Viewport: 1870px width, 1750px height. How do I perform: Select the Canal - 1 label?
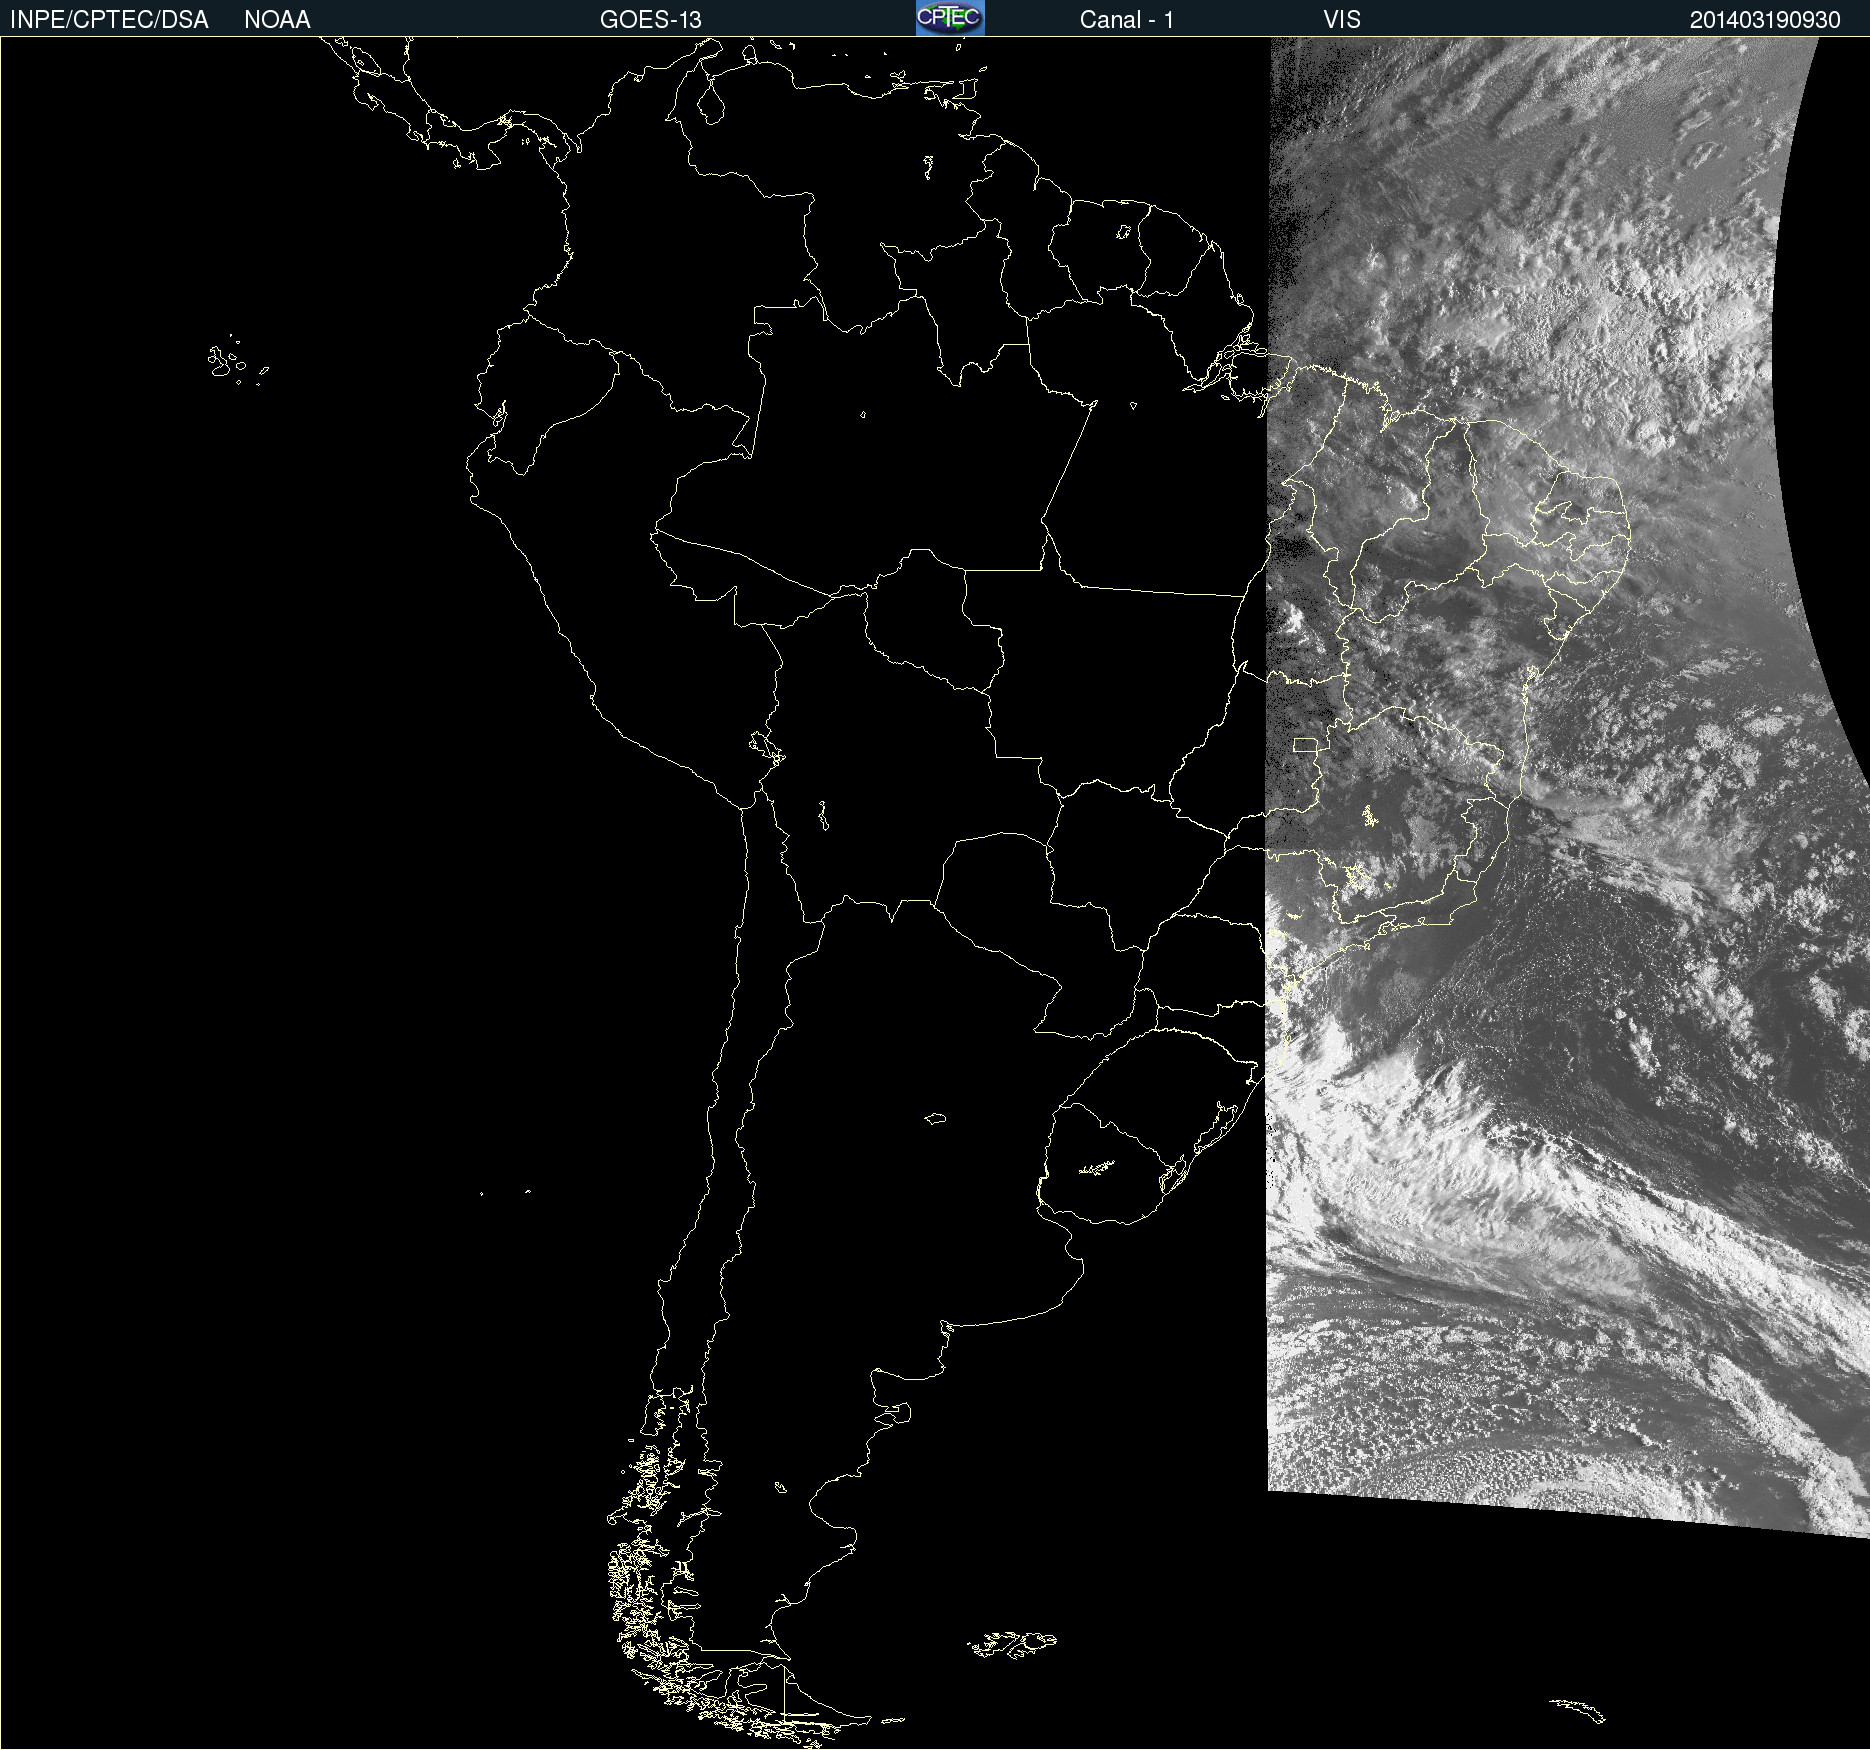coord(1127,20)
